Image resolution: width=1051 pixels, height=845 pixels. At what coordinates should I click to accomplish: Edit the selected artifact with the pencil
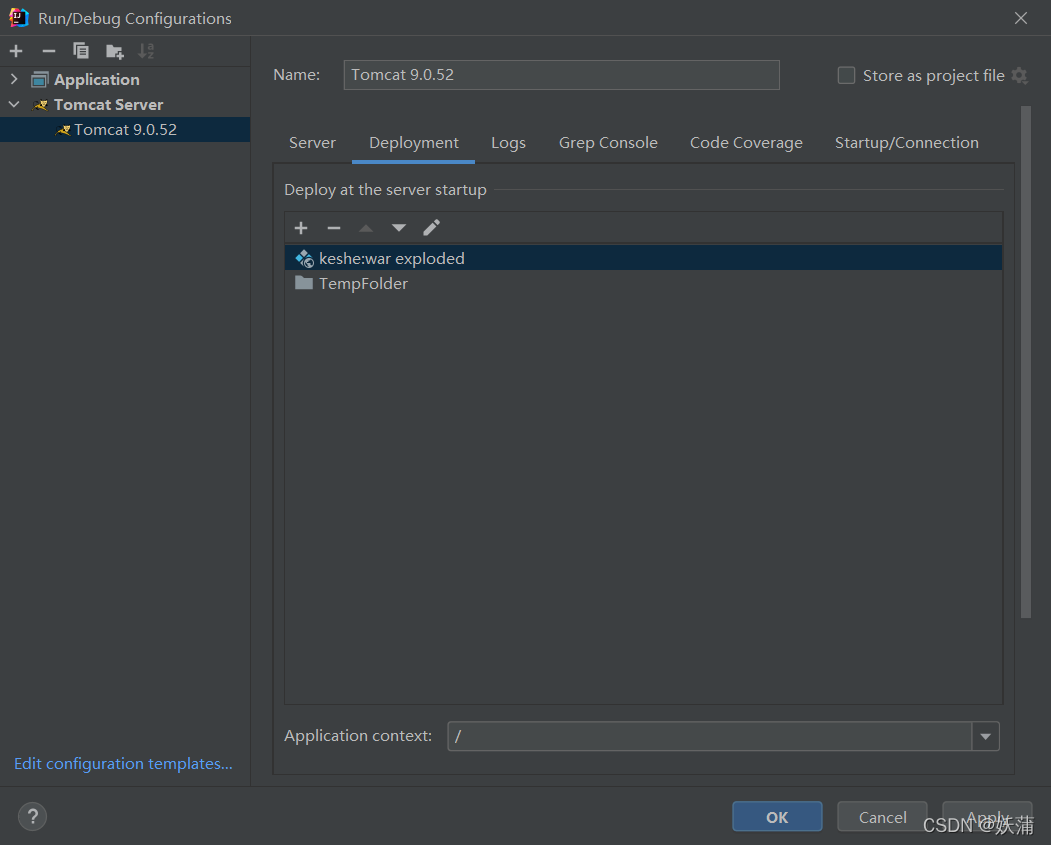coord(432,228)
